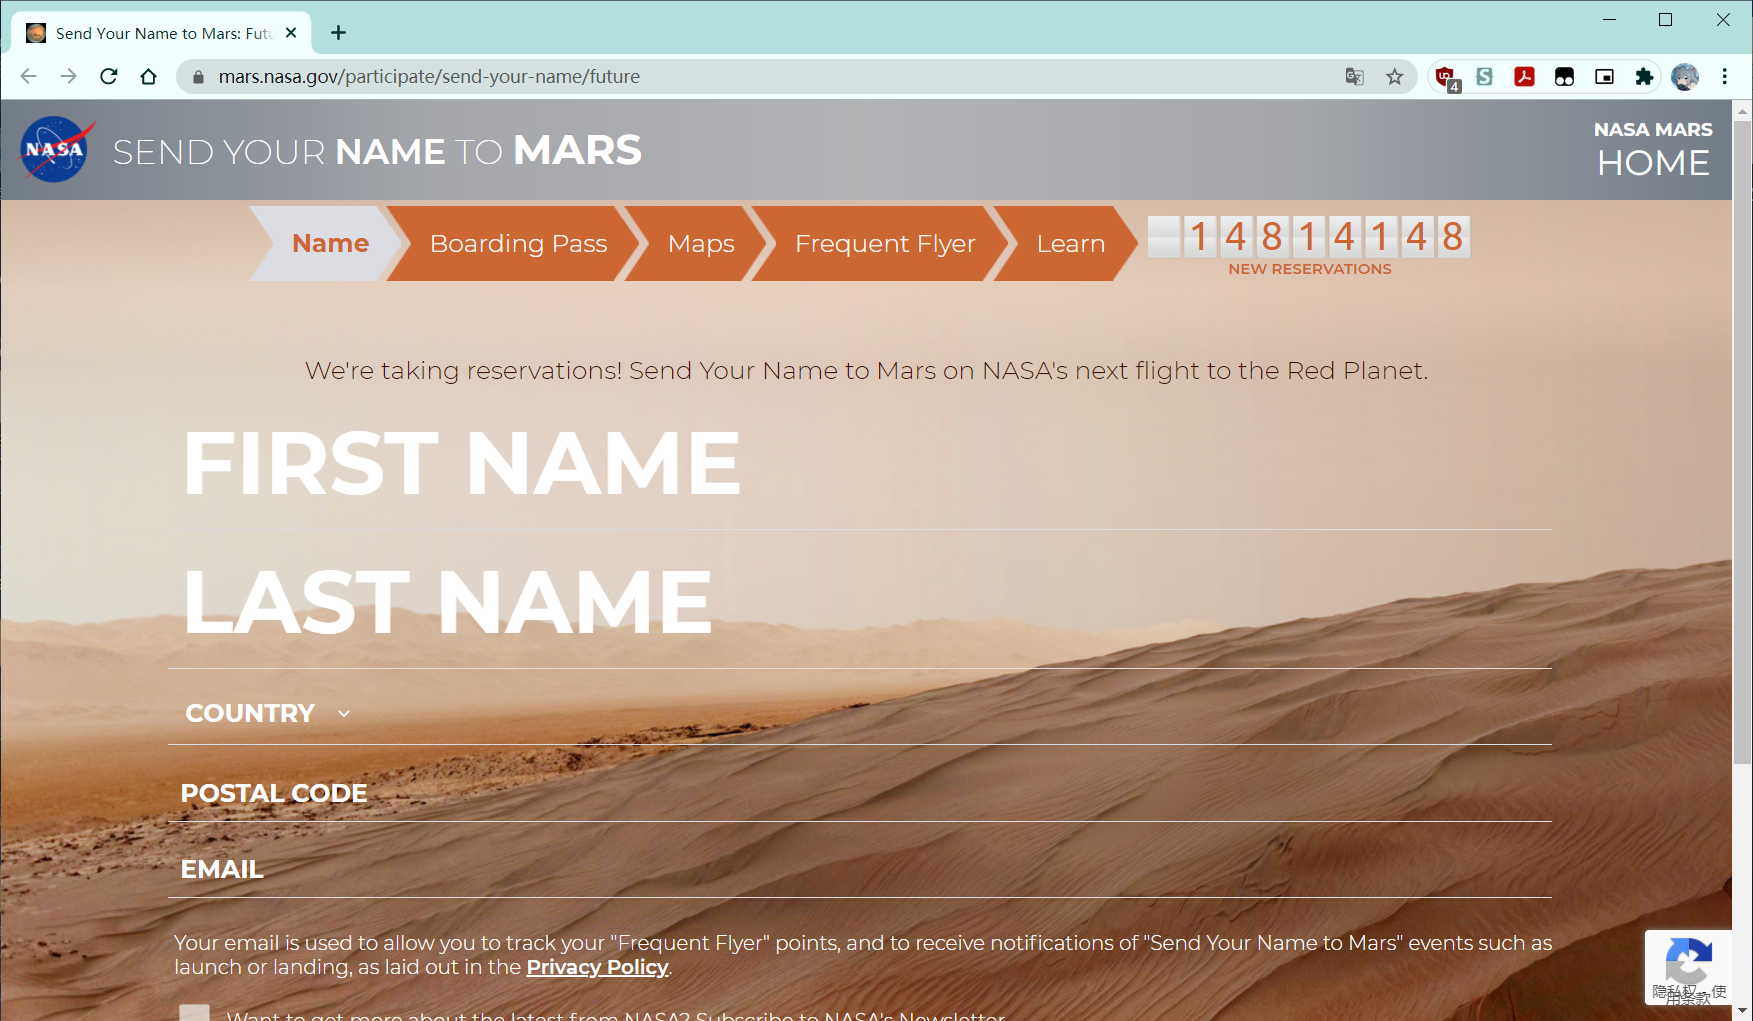
Task: Open the black mask extension icon
Action: click(1564, 77)
